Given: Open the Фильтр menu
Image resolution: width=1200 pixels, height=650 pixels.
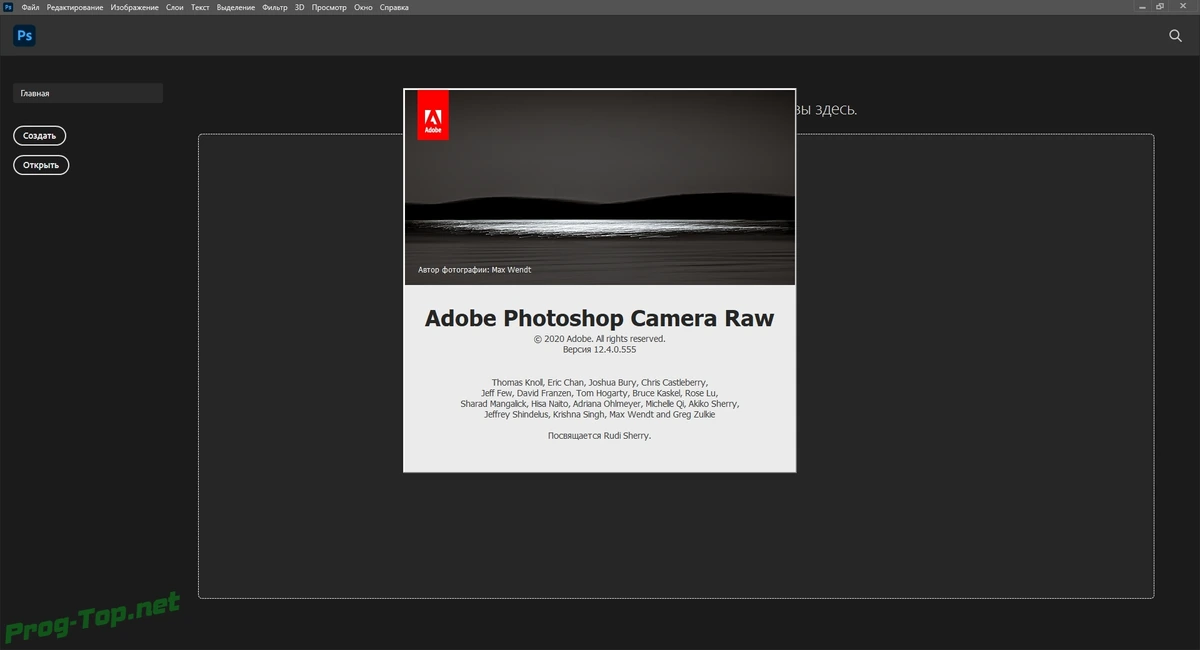Looking at the screenshot, I should [x=274, y=7].
